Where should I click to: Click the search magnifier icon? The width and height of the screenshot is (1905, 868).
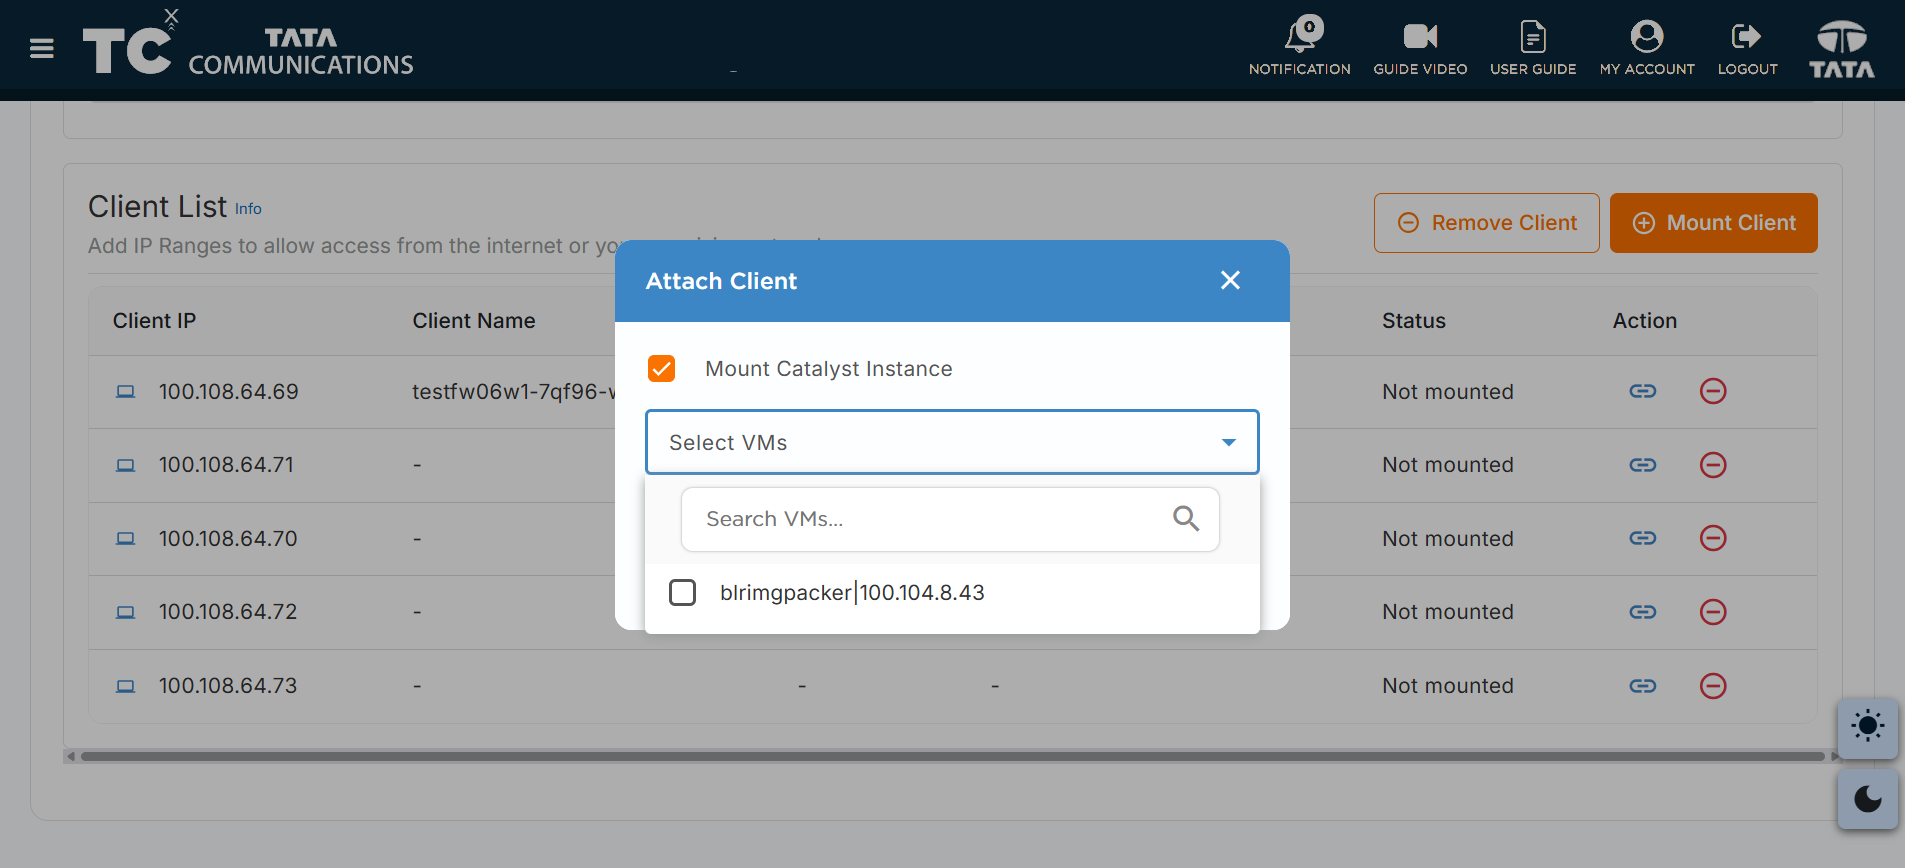1185,518
